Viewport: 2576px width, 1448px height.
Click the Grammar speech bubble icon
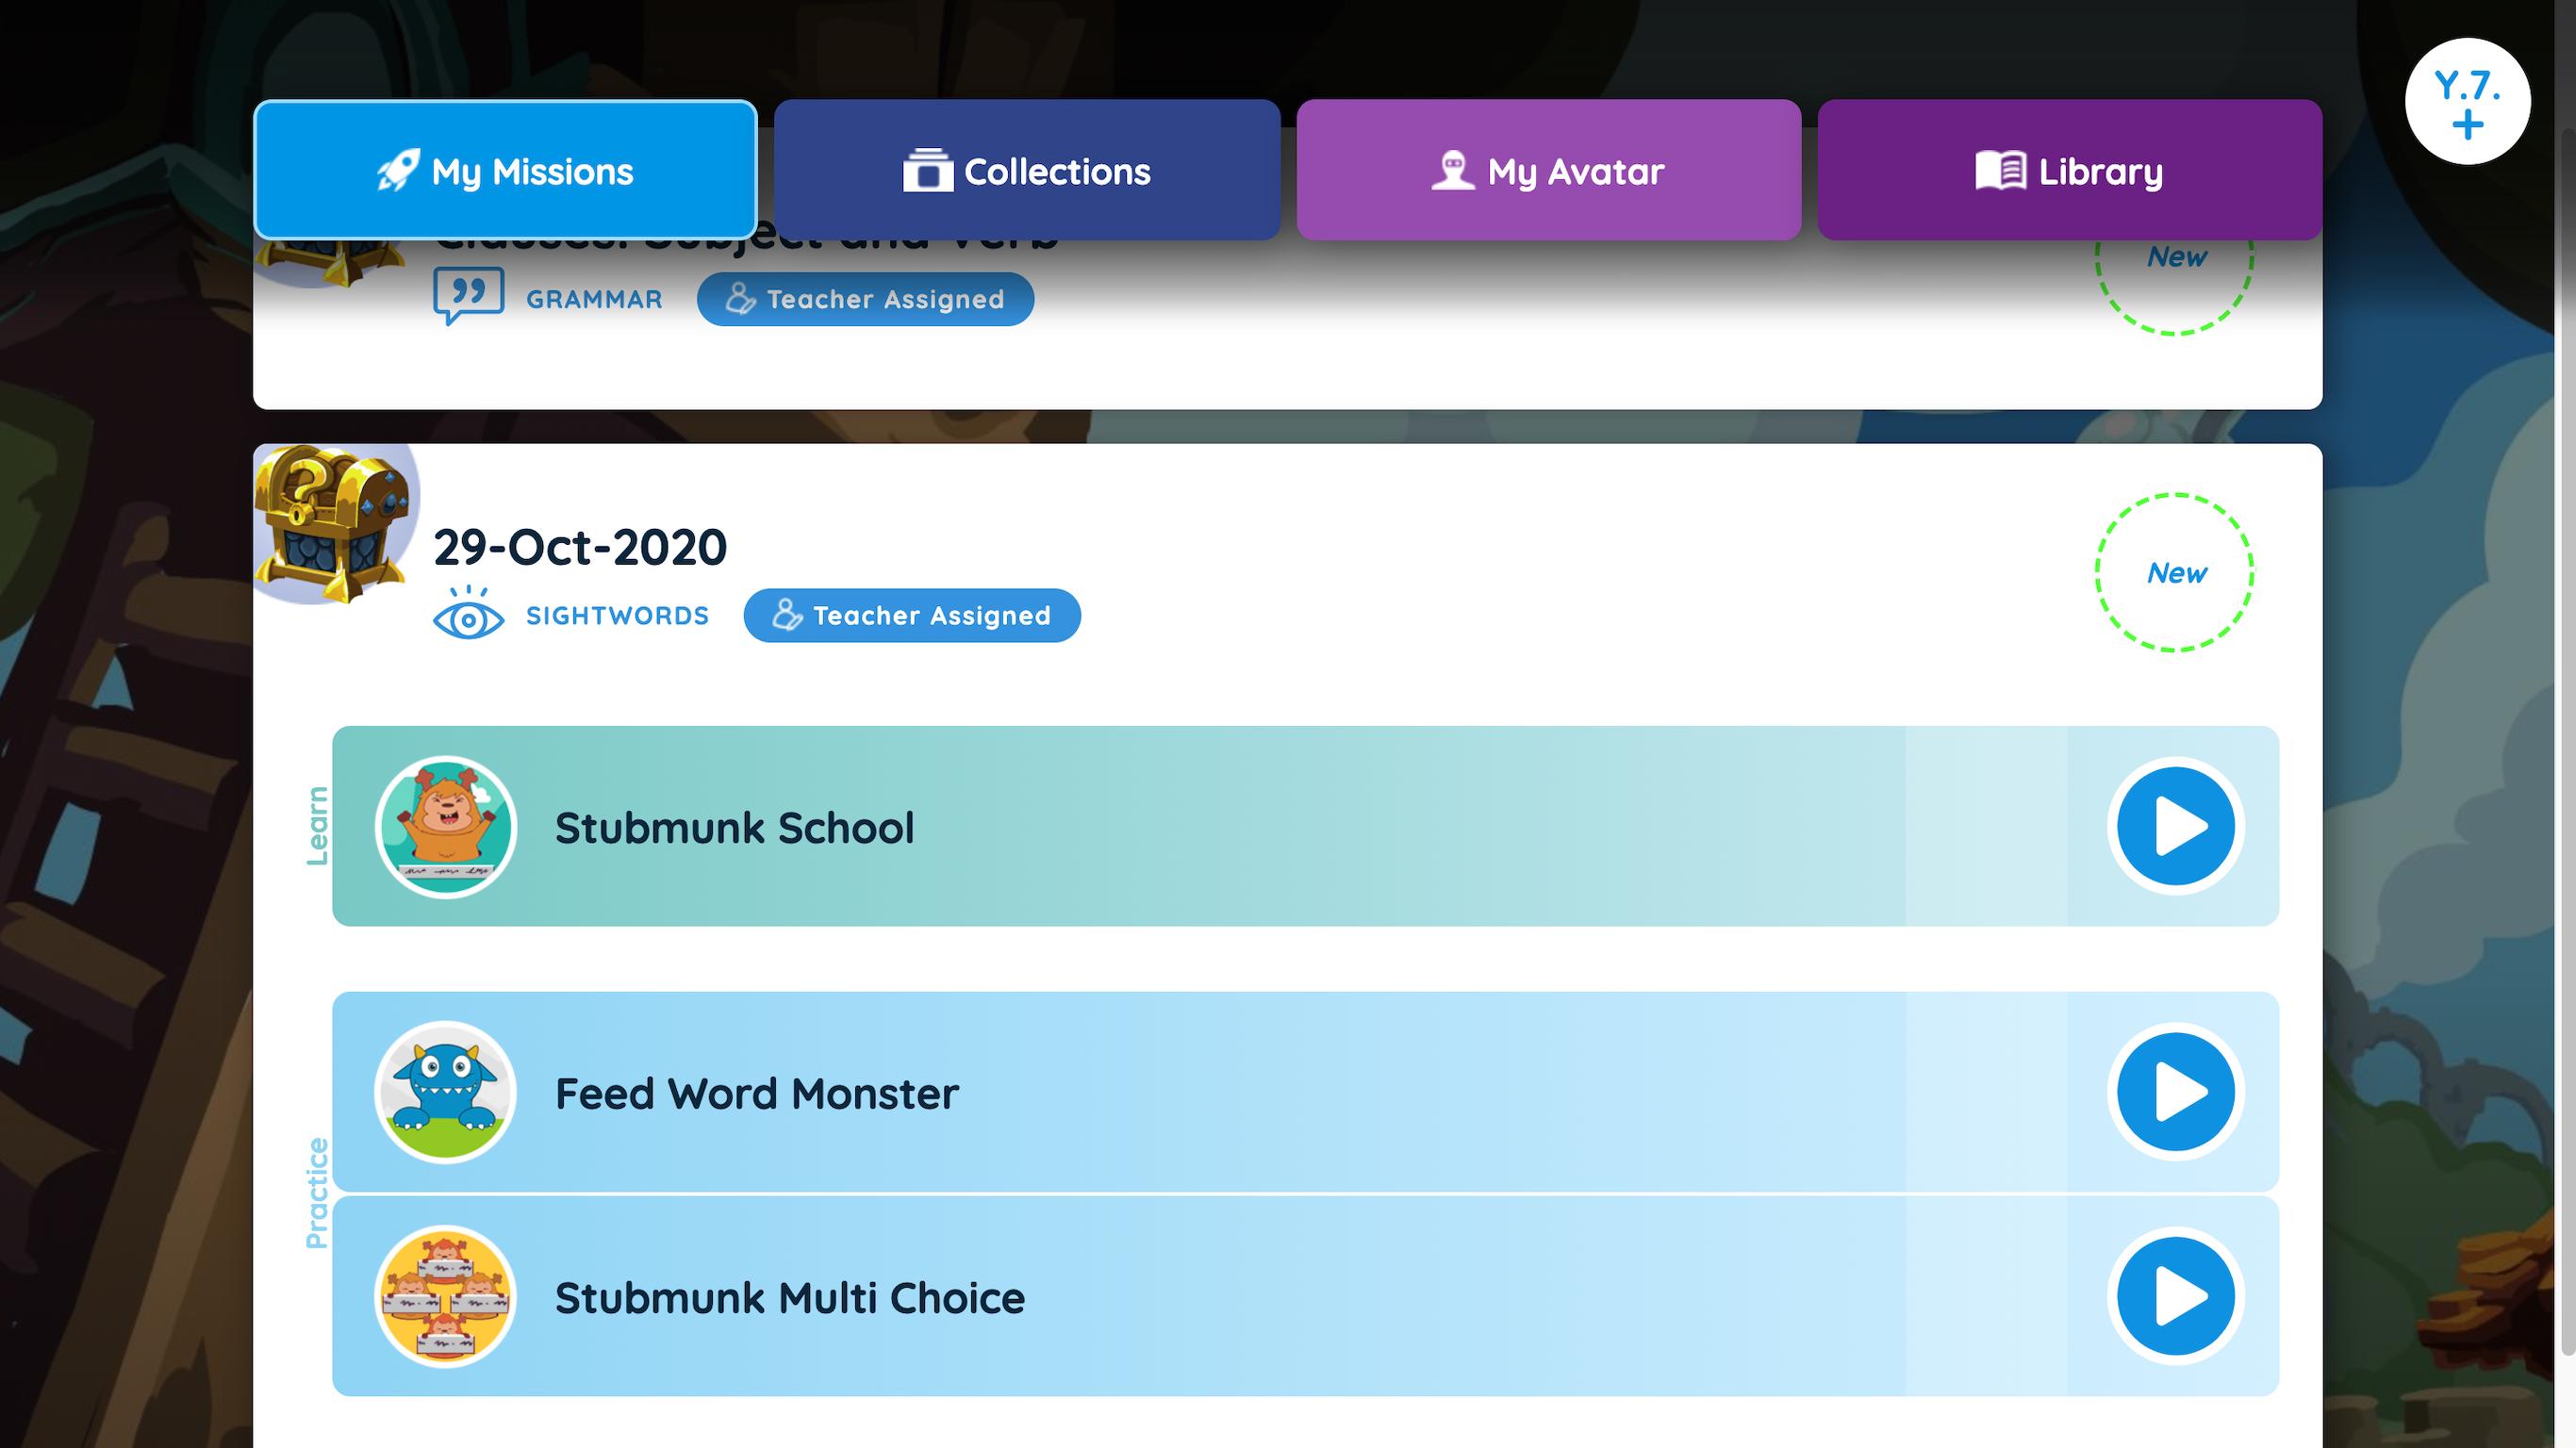click(467, 297)
